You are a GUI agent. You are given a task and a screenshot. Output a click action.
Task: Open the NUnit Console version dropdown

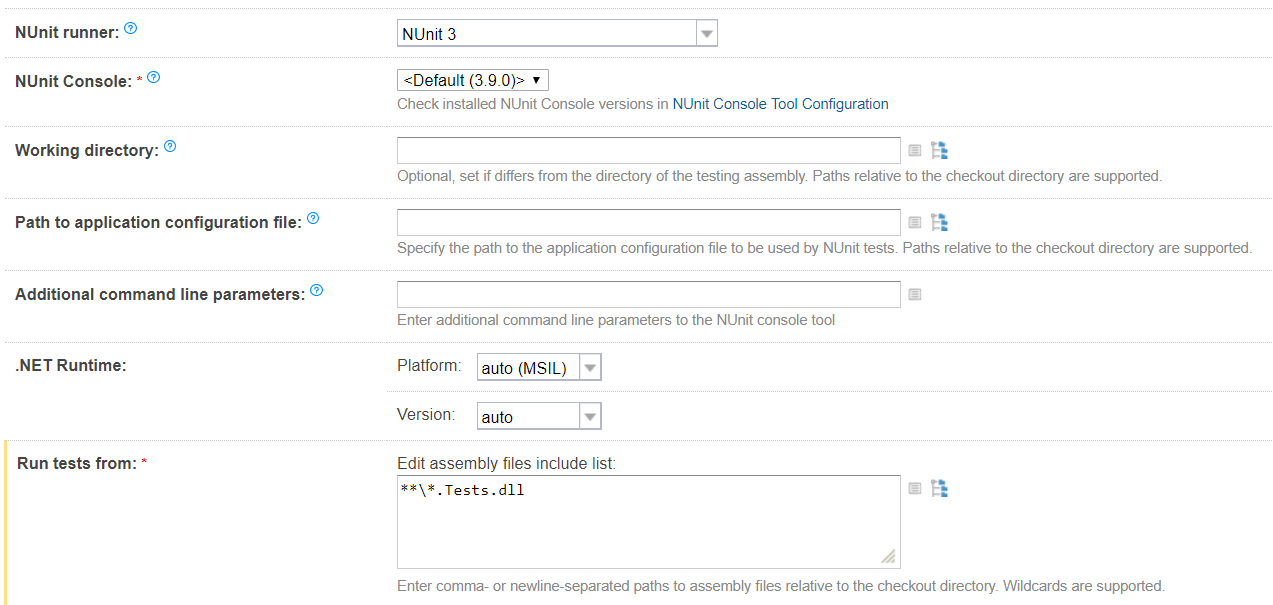(x=473, y=80)
